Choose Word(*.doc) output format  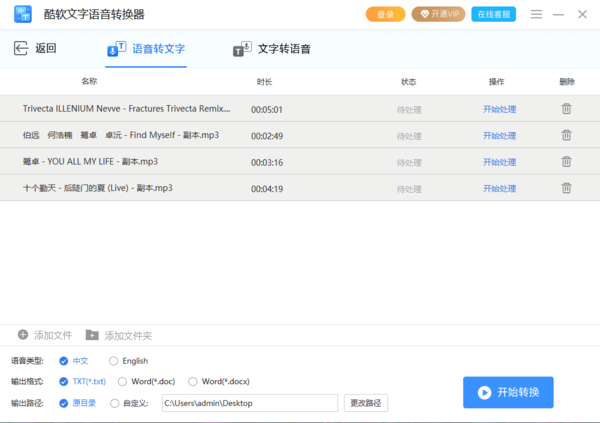(x=123, y=381)
